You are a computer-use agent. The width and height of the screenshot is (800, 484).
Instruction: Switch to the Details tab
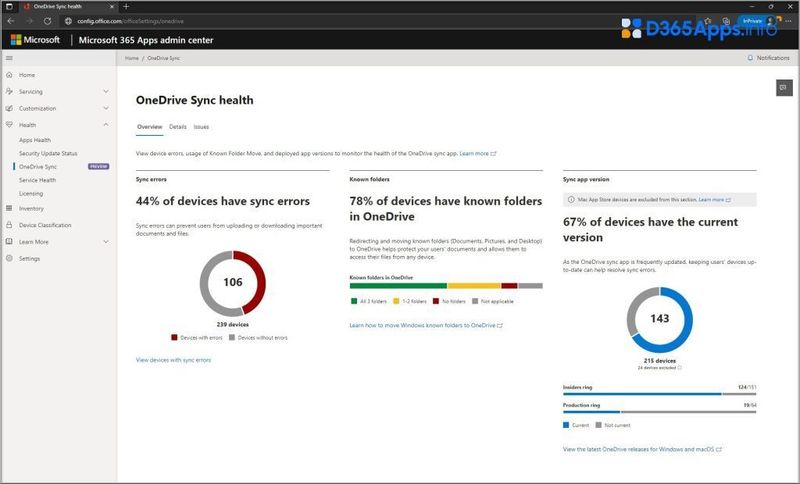click(x=177, y=127)
